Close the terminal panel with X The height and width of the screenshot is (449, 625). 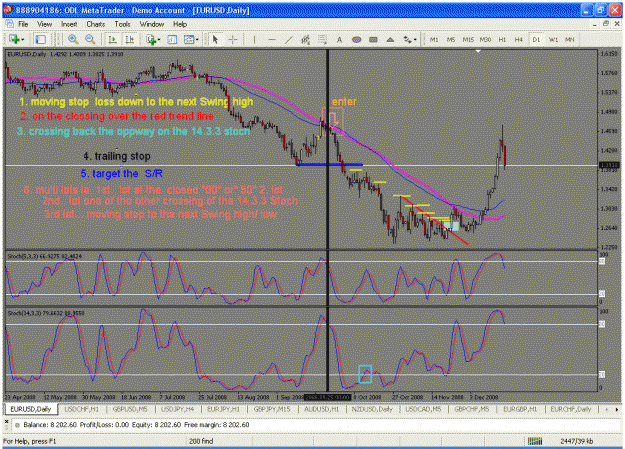click(6, 421)
